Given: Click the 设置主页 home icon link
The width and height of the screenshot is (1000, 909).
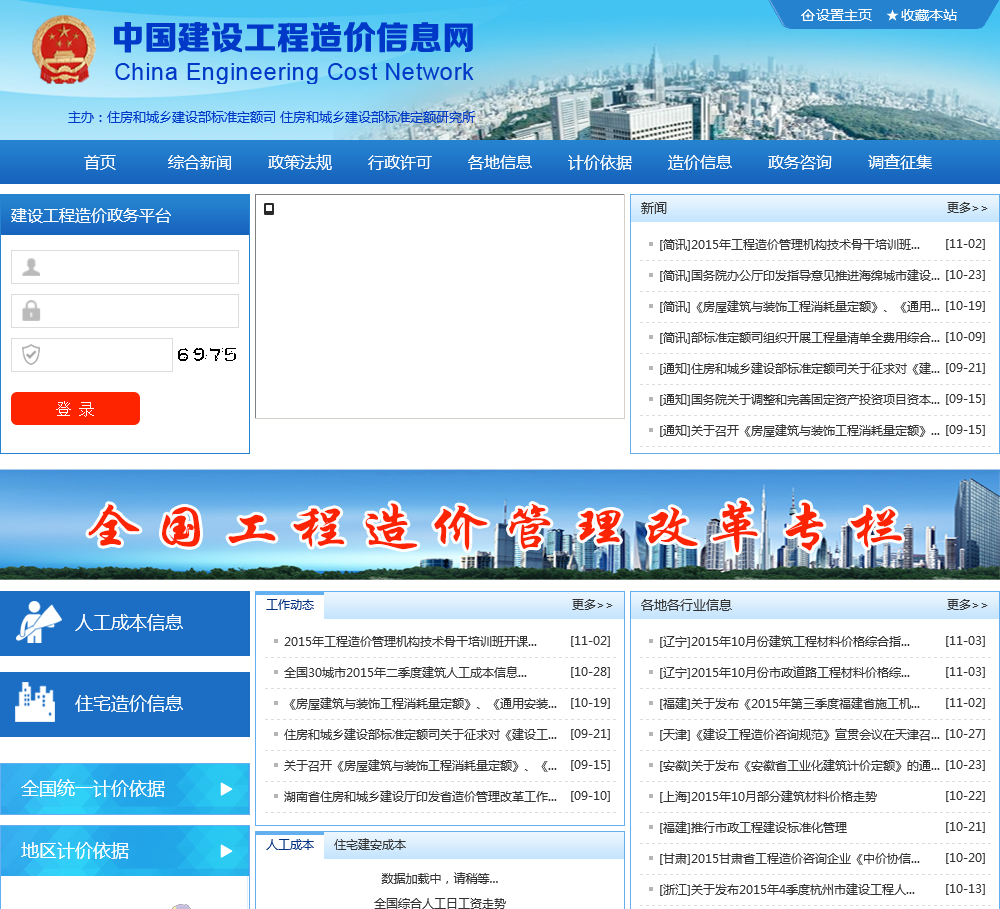Looking at the screenshot, I should [836, 15].
